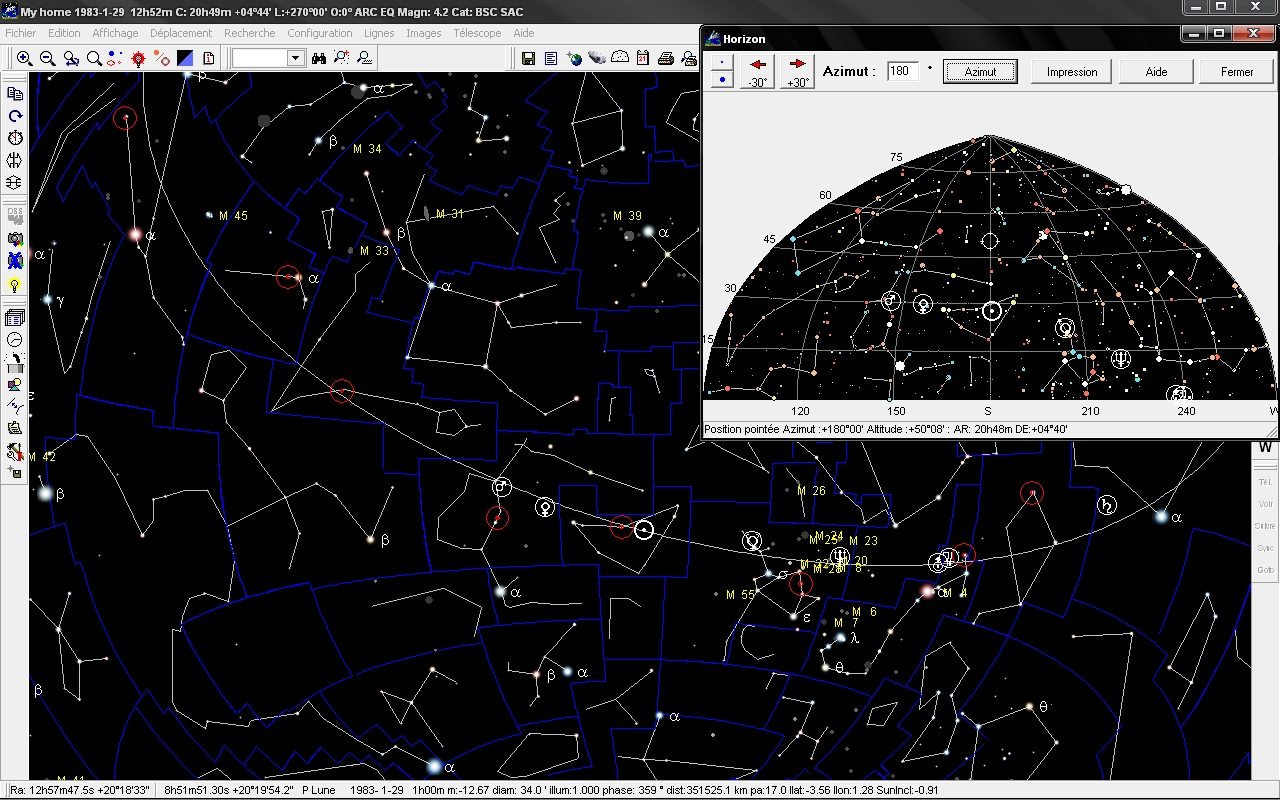1280x800 pixels.
Task: Click the Aide button in Horizon window
Action: point(1156,72)
